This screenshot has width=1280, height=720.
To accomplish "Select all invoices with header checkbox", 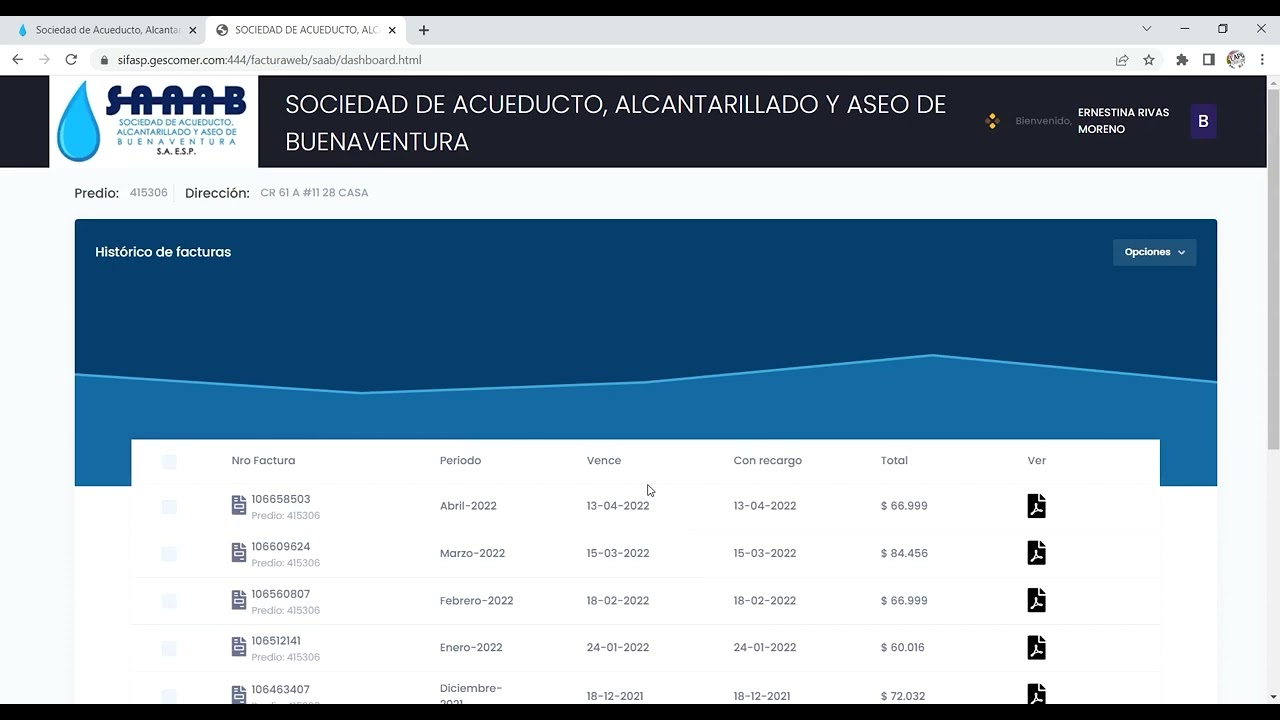I will pos(169,461).
